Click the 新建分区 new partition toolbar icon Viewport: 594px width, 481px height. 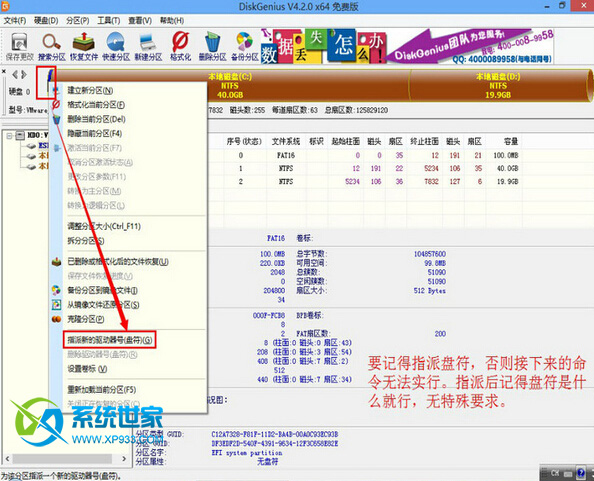click(148, 46)
